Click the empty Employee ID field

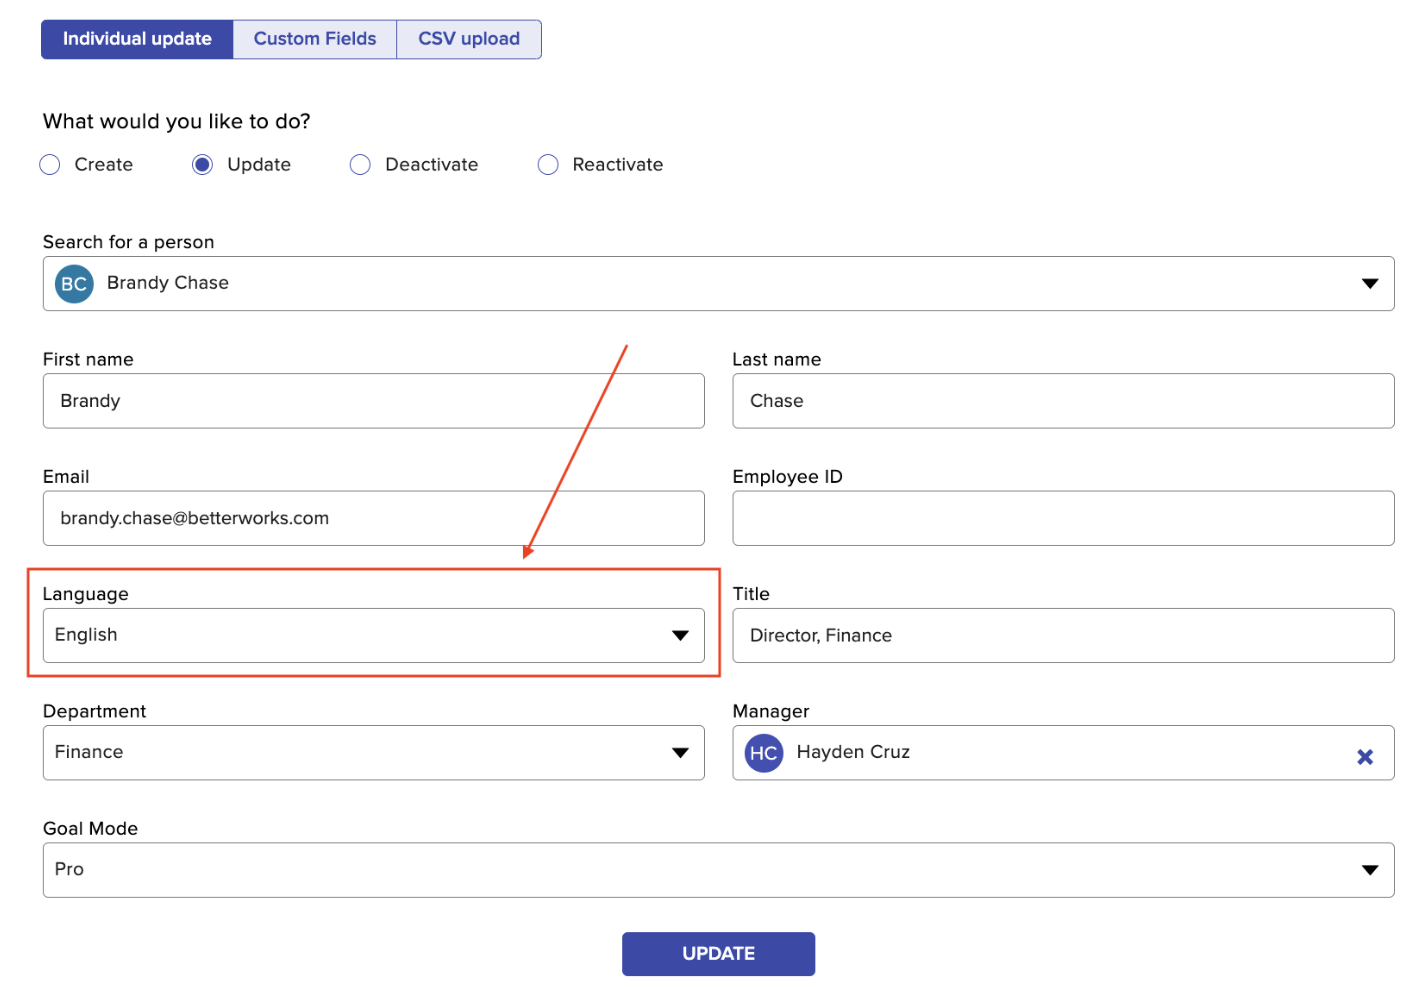coord(1063,518)
